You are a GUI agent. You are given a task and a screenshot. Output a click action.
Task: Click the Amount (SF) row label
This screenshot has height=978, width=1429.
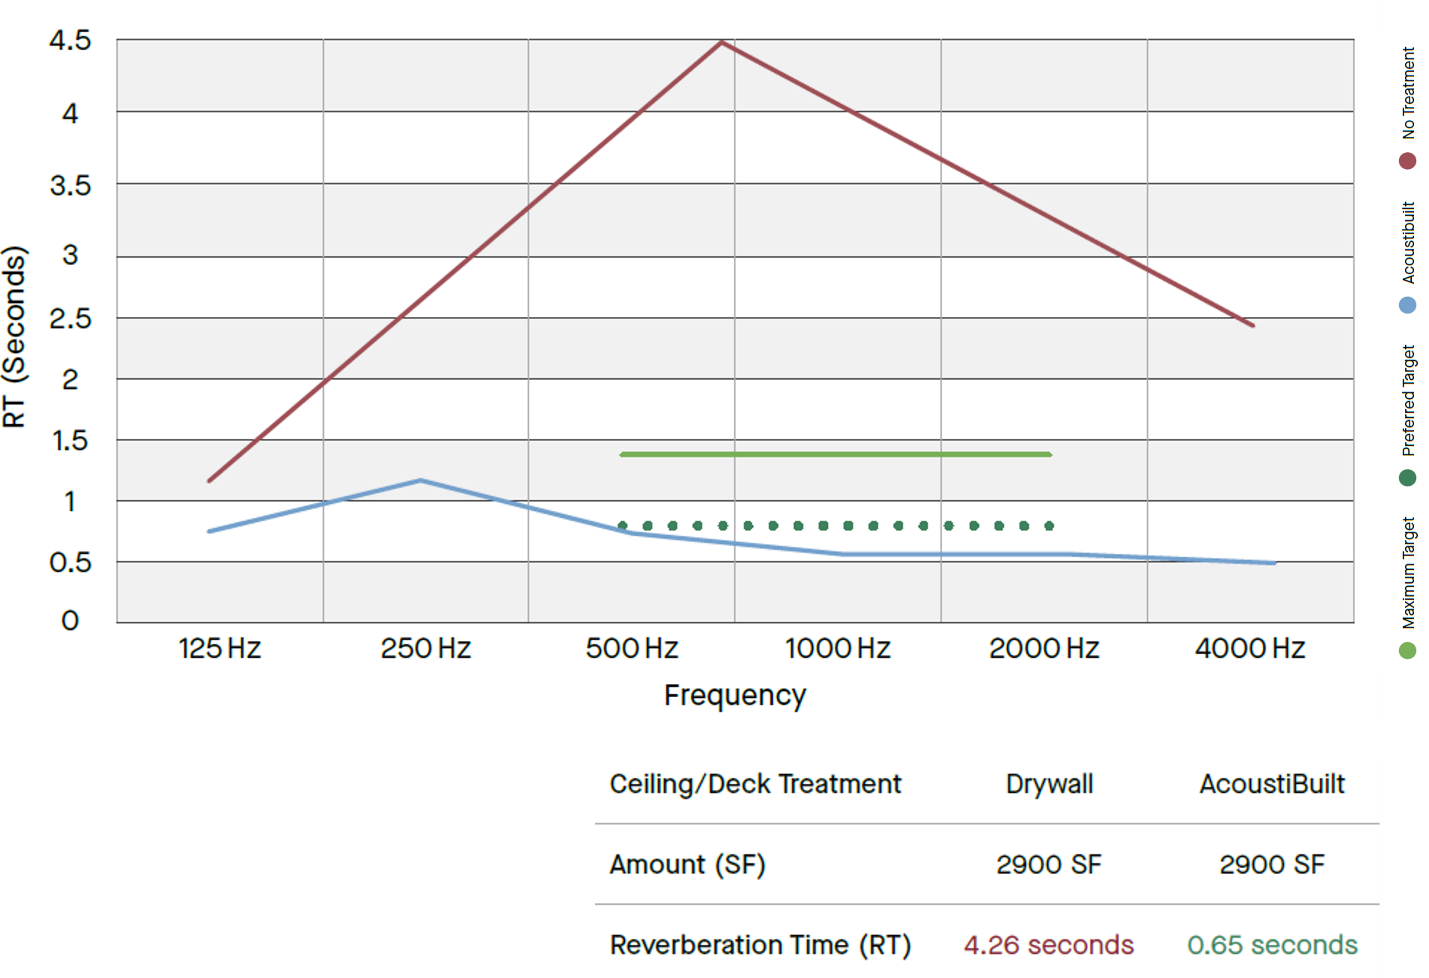tap(687, 864)
